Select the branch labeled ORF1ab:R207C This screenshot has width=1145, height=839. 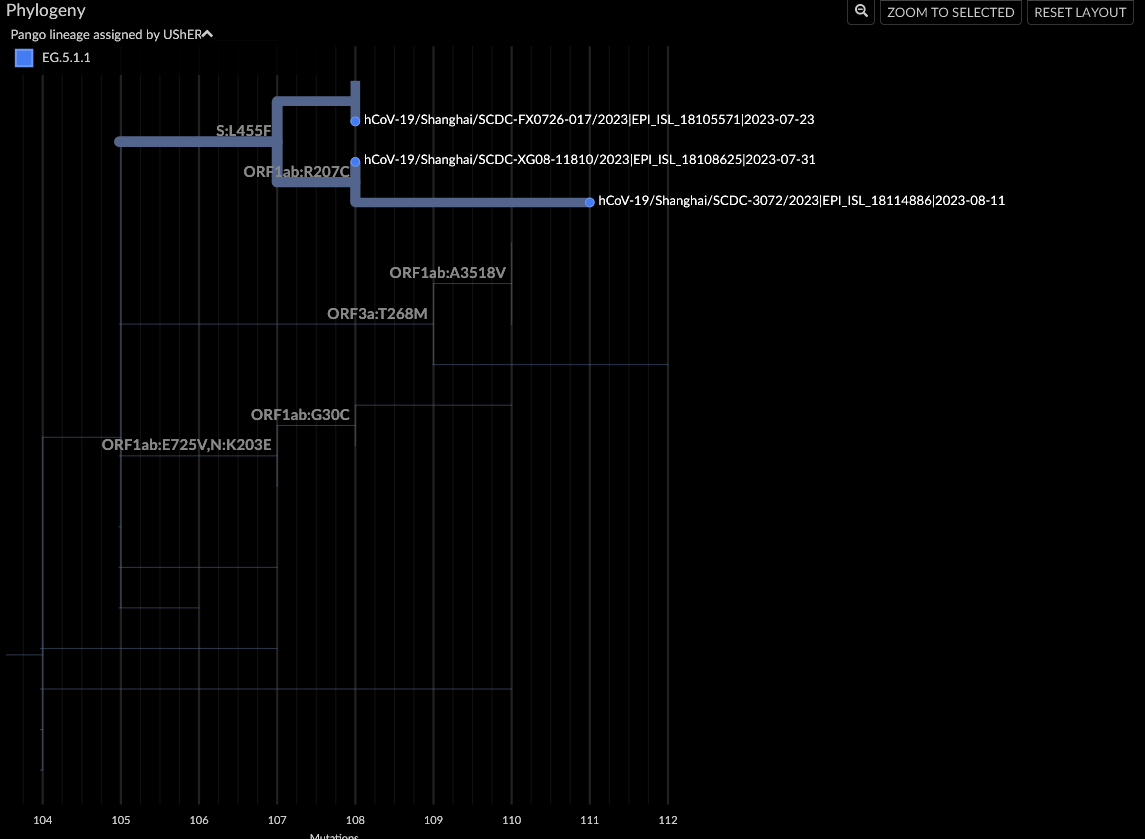[x=296, y=171]
